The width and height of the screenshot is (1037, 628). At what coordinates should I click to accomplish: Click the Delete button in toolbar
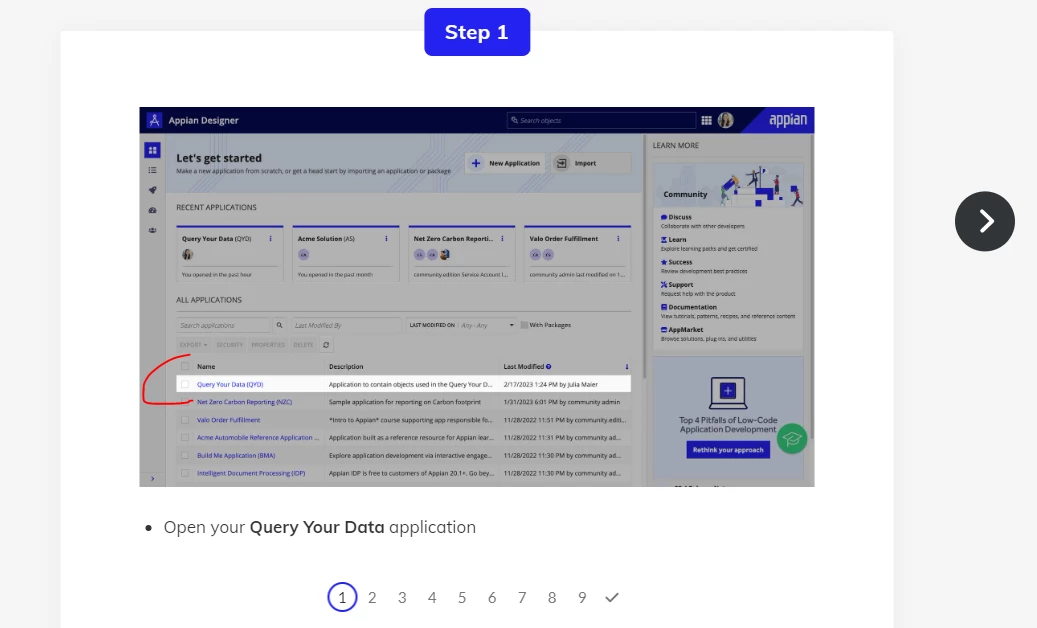coord(304,344)
